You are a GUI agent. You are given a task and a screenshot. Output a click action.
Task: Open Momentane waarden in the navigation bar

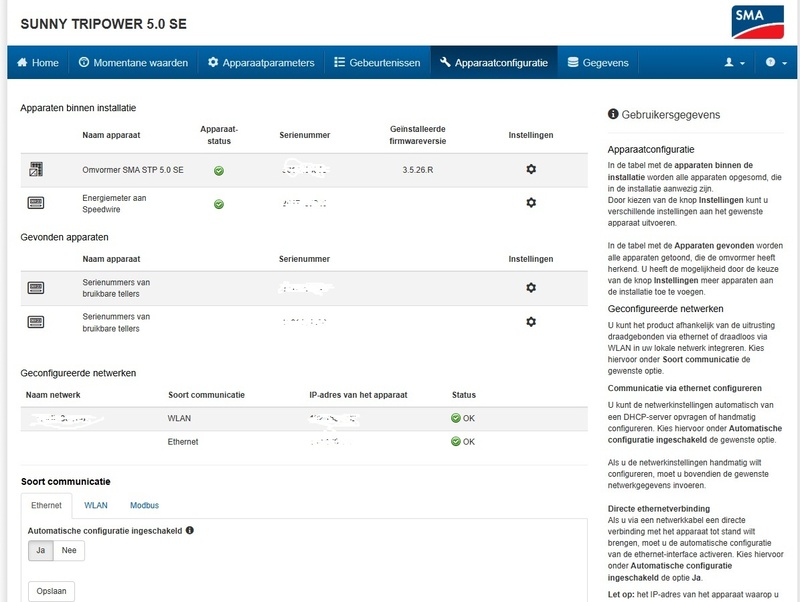pyautogui.click(x=133, y=62)
